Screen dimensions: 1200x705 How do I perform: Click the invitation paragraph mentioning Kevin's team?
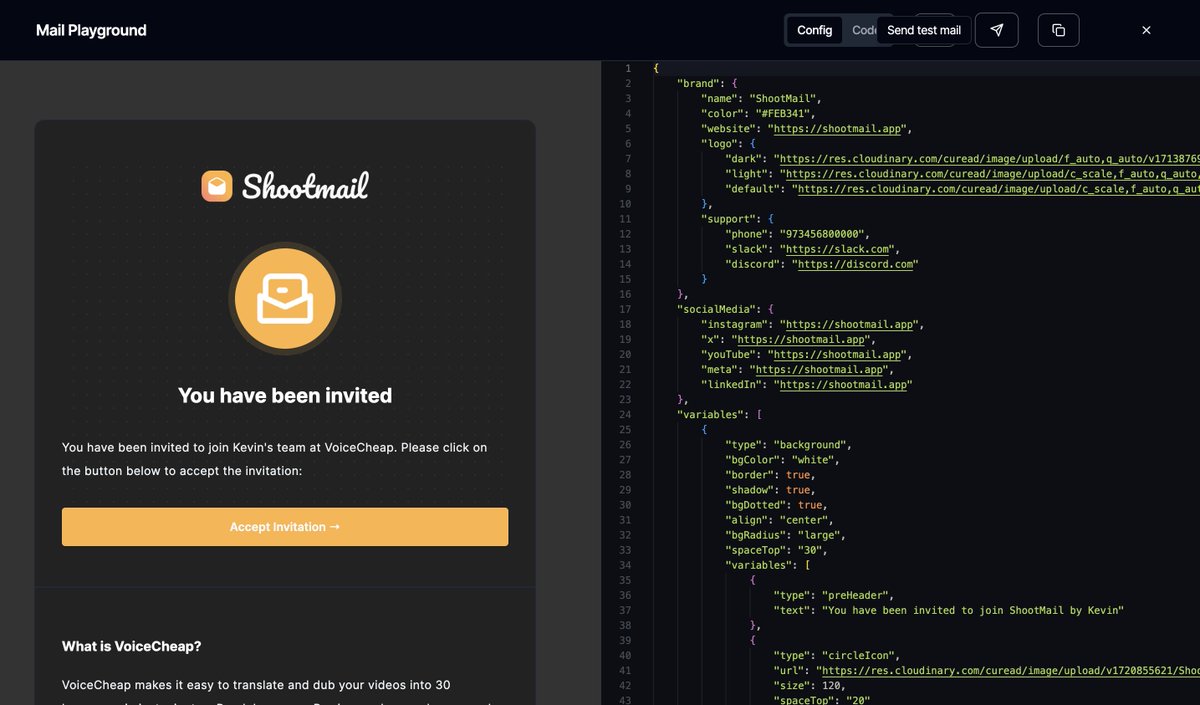tap(275, 458)
